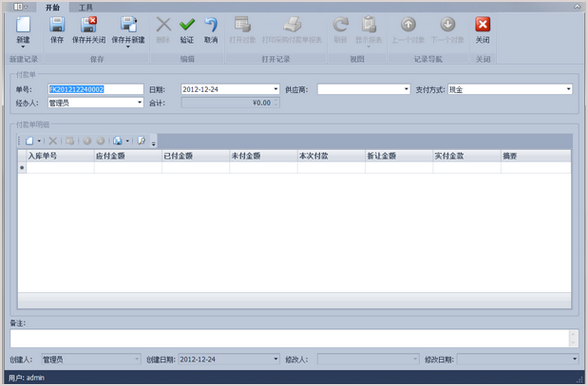
Task: Expand the 支付方式 payment method dropdown
Action: click(x=568, y=89)
